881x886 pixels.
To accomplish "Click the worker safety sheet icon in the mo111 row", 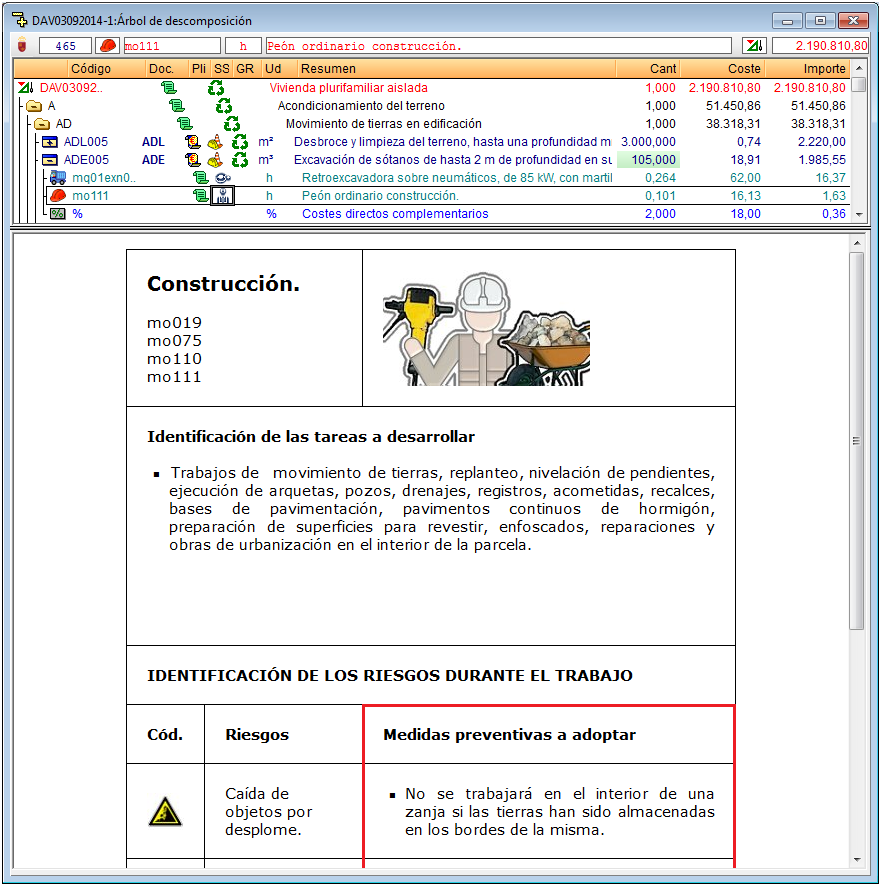I will 223,196.
